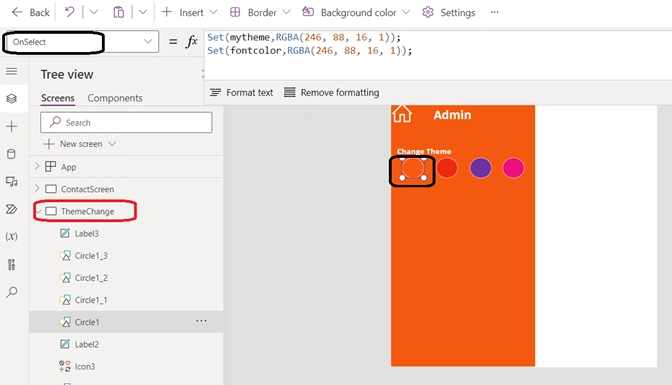Click the Label3 control icon
Image resolution: width=672 pixels, height=385 pixels.
65,233
